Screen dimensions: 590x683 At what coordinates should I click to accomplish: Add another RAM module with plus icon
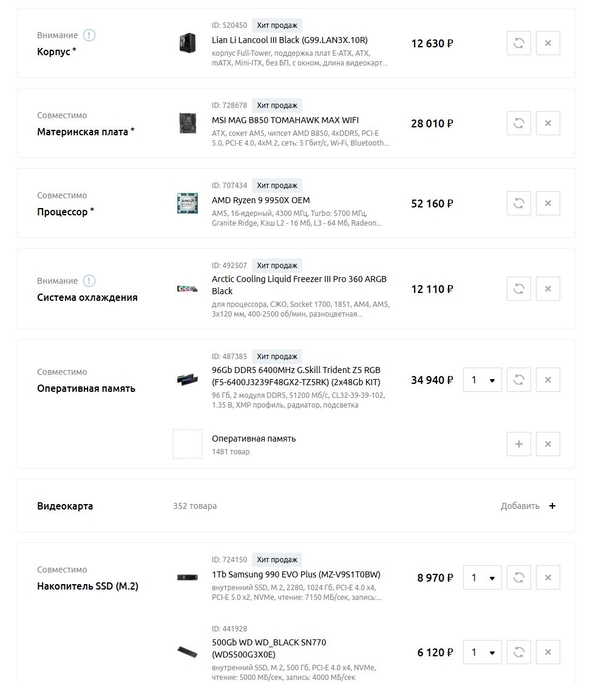pos(519,444)
